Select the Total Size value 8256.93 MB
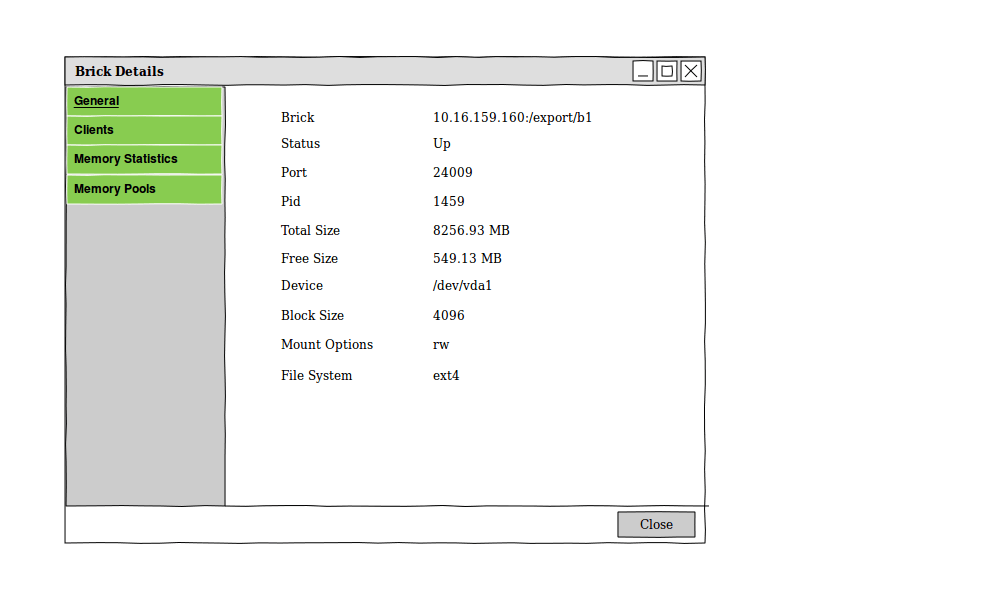The height and width of the screenshot is (605, 997). coord(471,231)
